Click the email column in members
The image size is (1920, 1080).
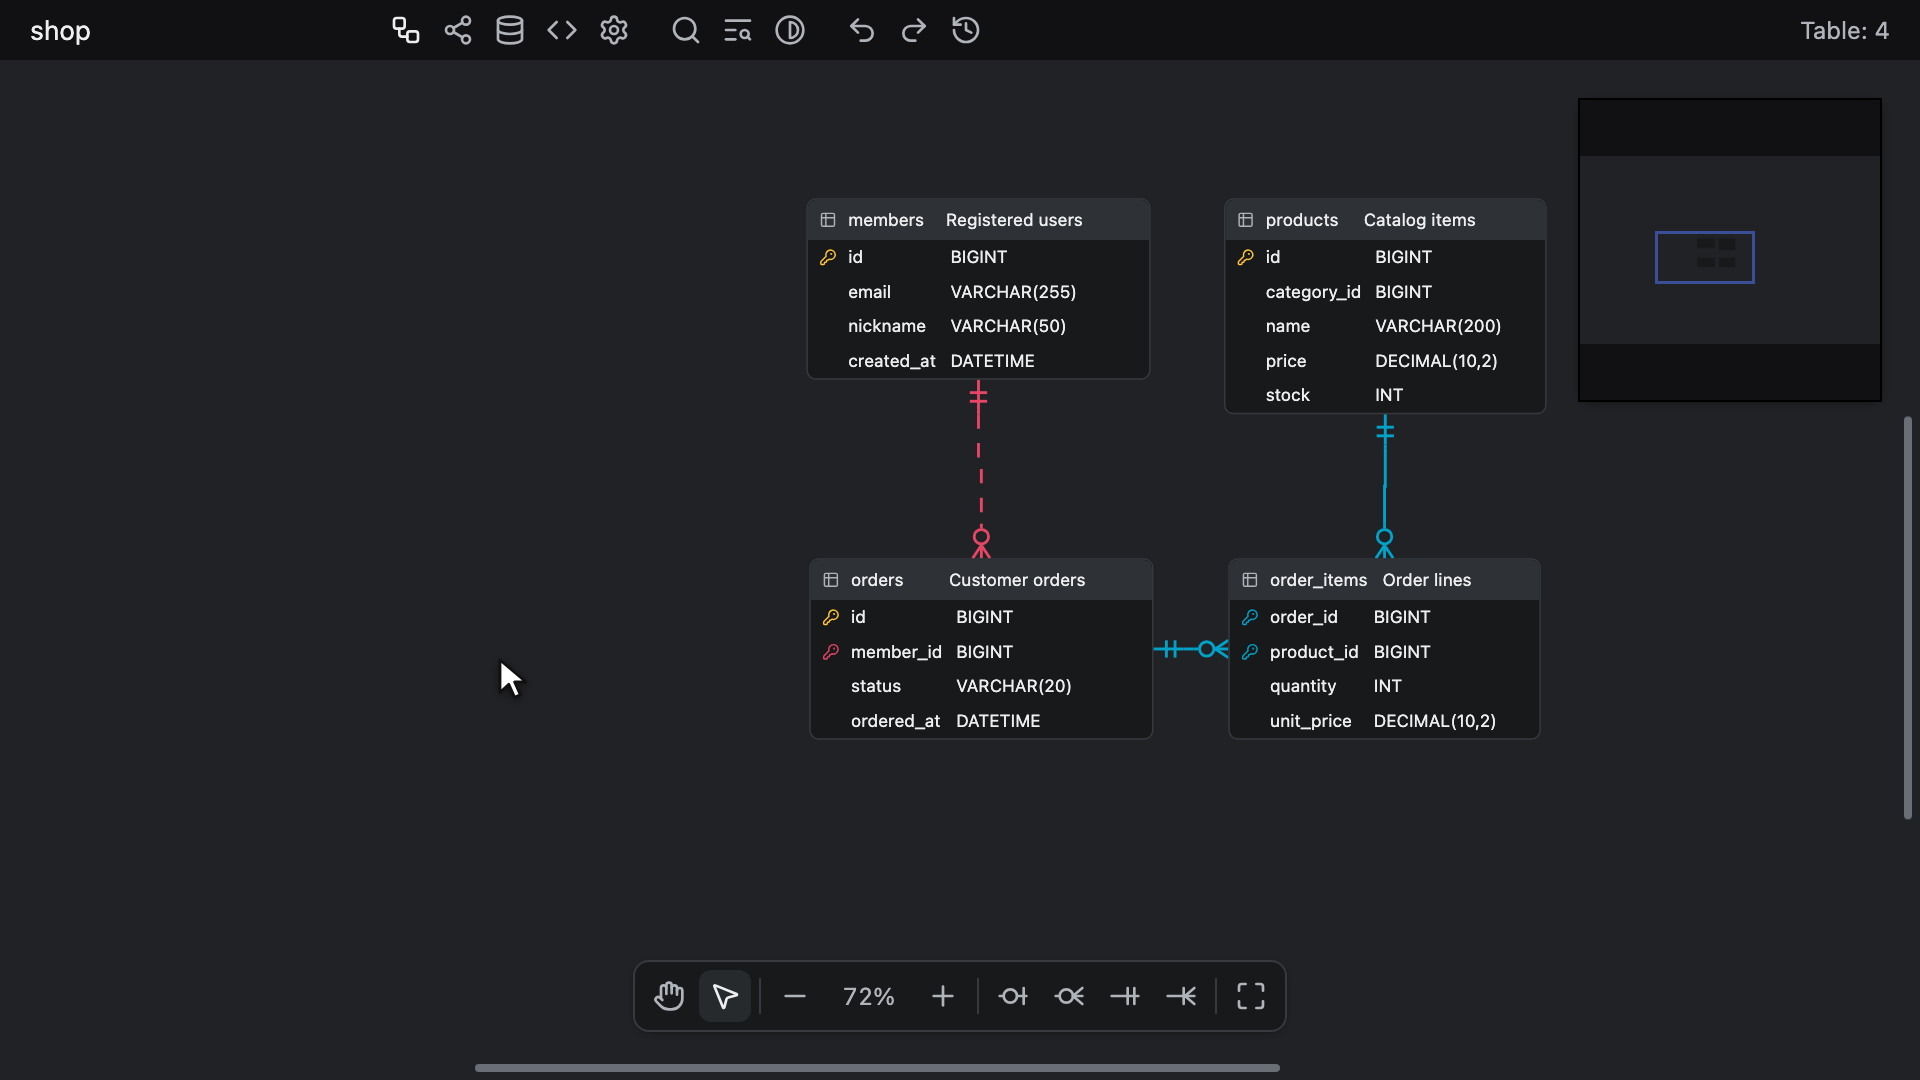point(978,292)
